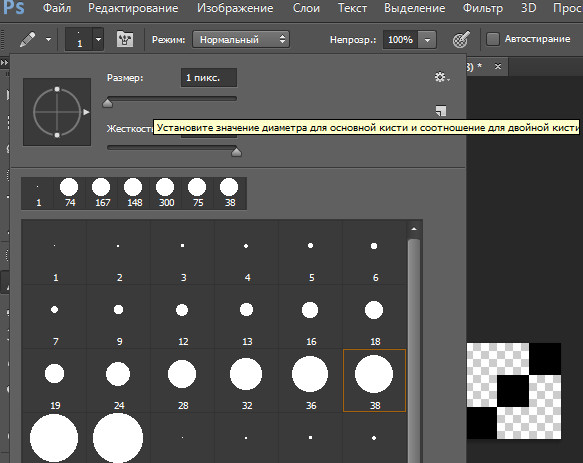583x463 pixels.
Task: Open the Фильтр menu
Action: point(483,8)
